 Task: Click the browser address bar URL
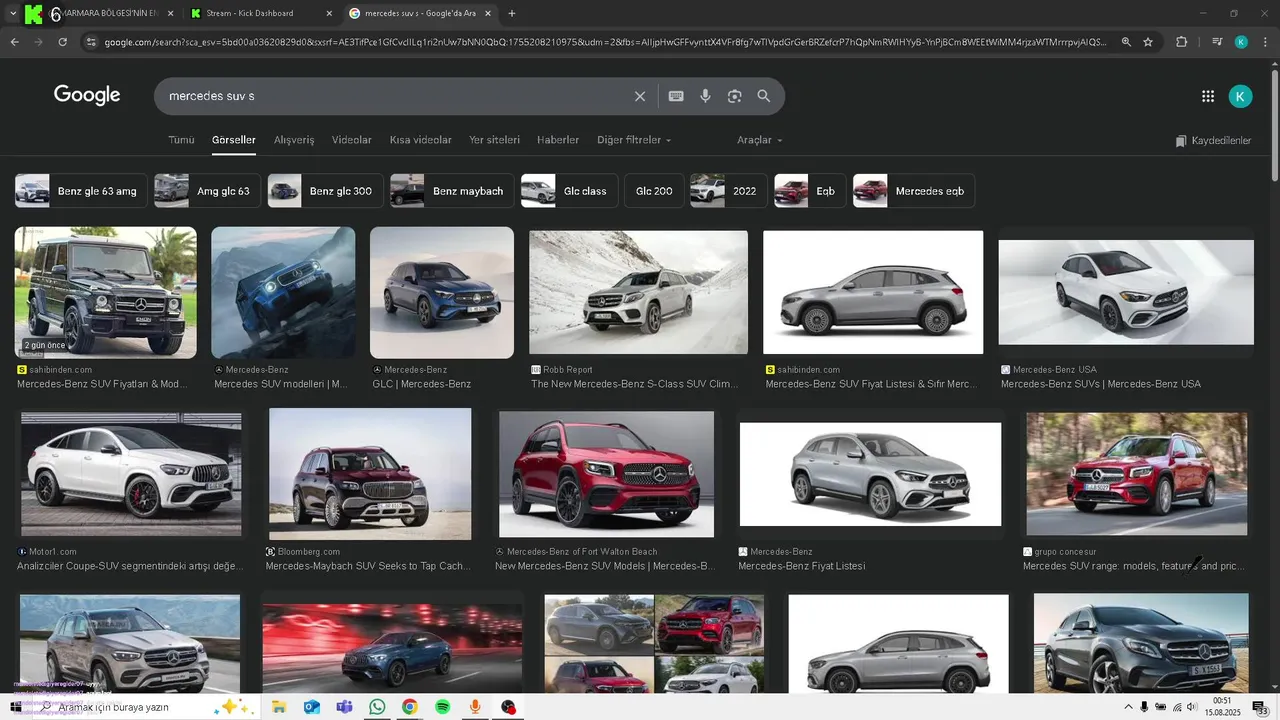point(605,42)
